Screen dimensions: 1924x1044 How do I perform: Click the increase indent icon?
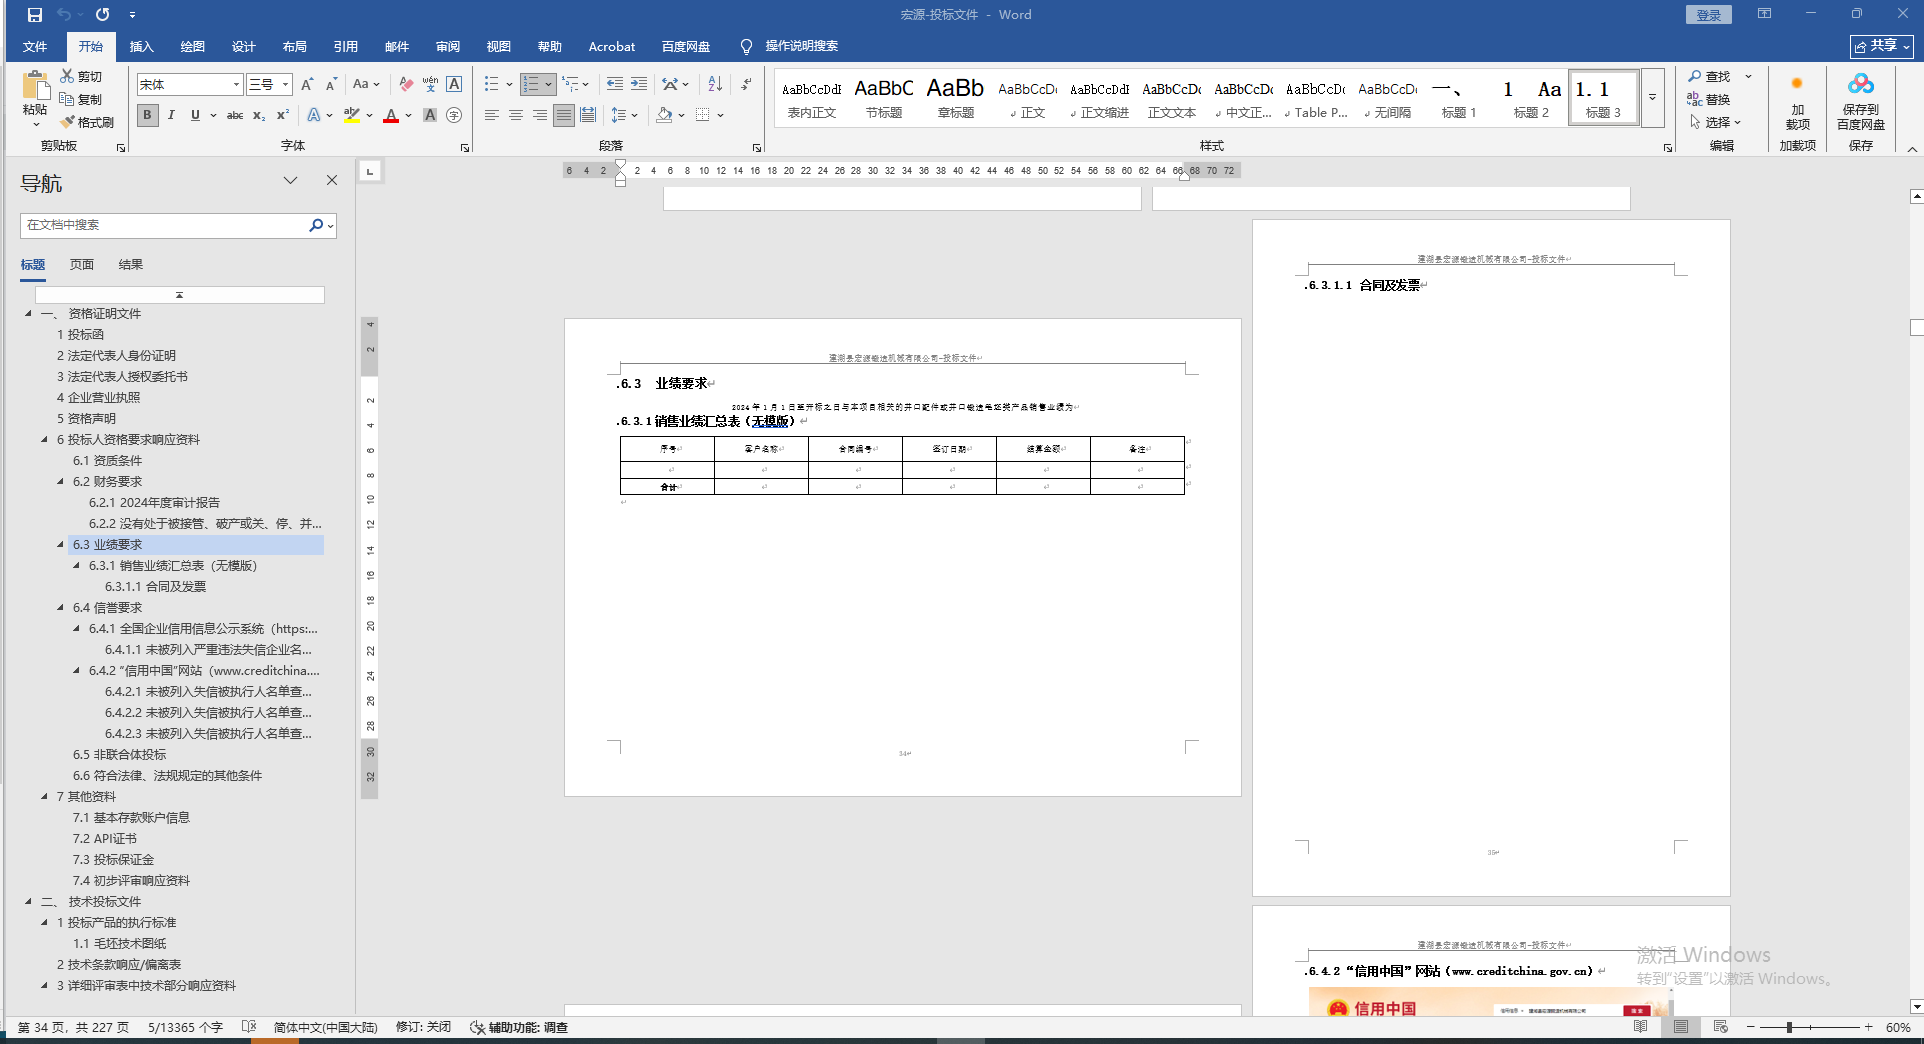639,84
